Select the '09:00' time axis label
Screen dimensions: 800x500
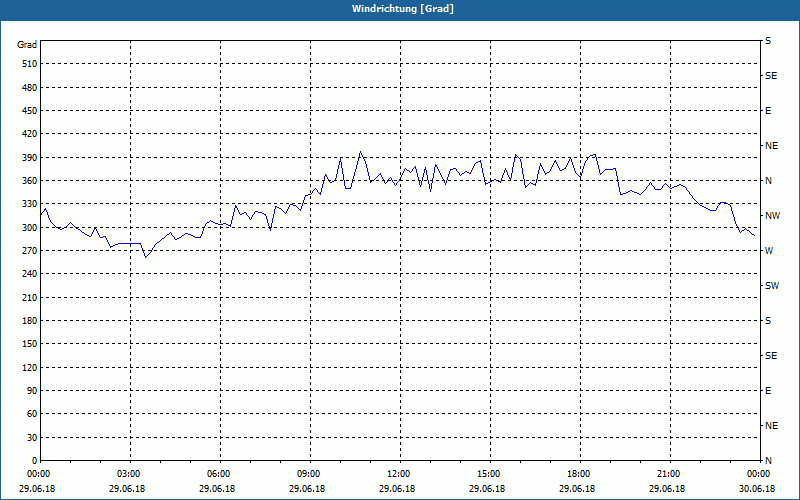(310, 474)
